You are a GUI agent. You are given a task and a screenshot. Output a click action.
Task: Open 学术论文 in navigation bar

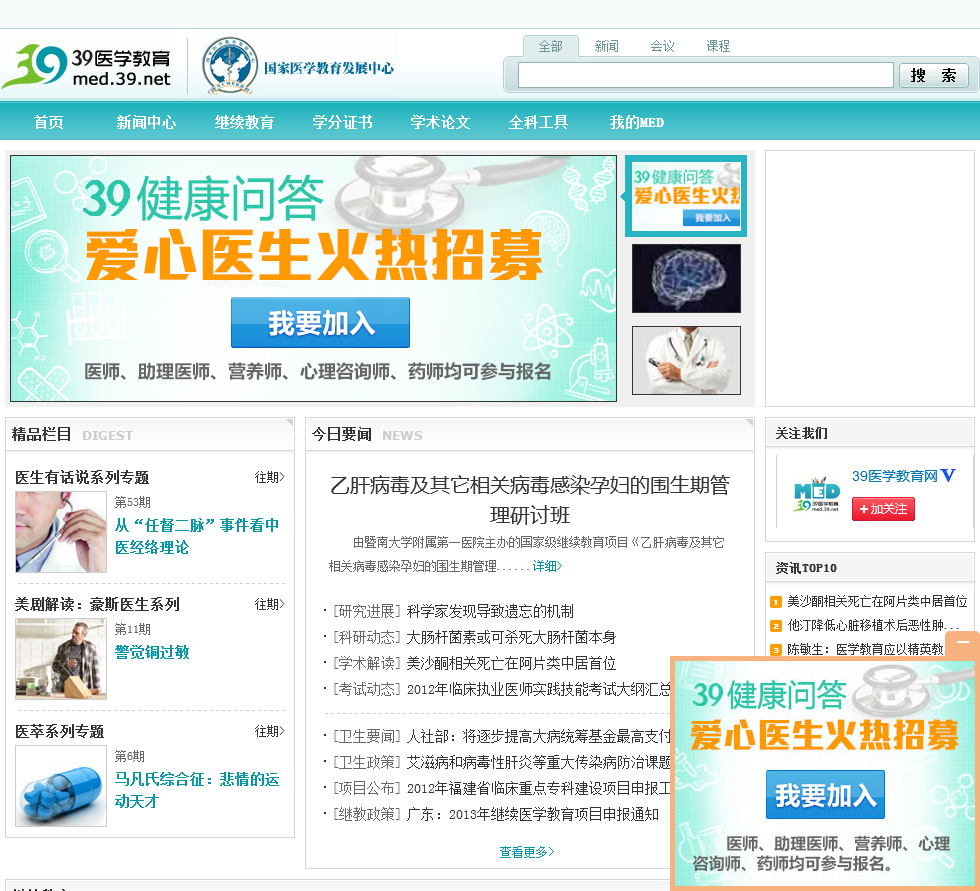[x=440, y=122]
